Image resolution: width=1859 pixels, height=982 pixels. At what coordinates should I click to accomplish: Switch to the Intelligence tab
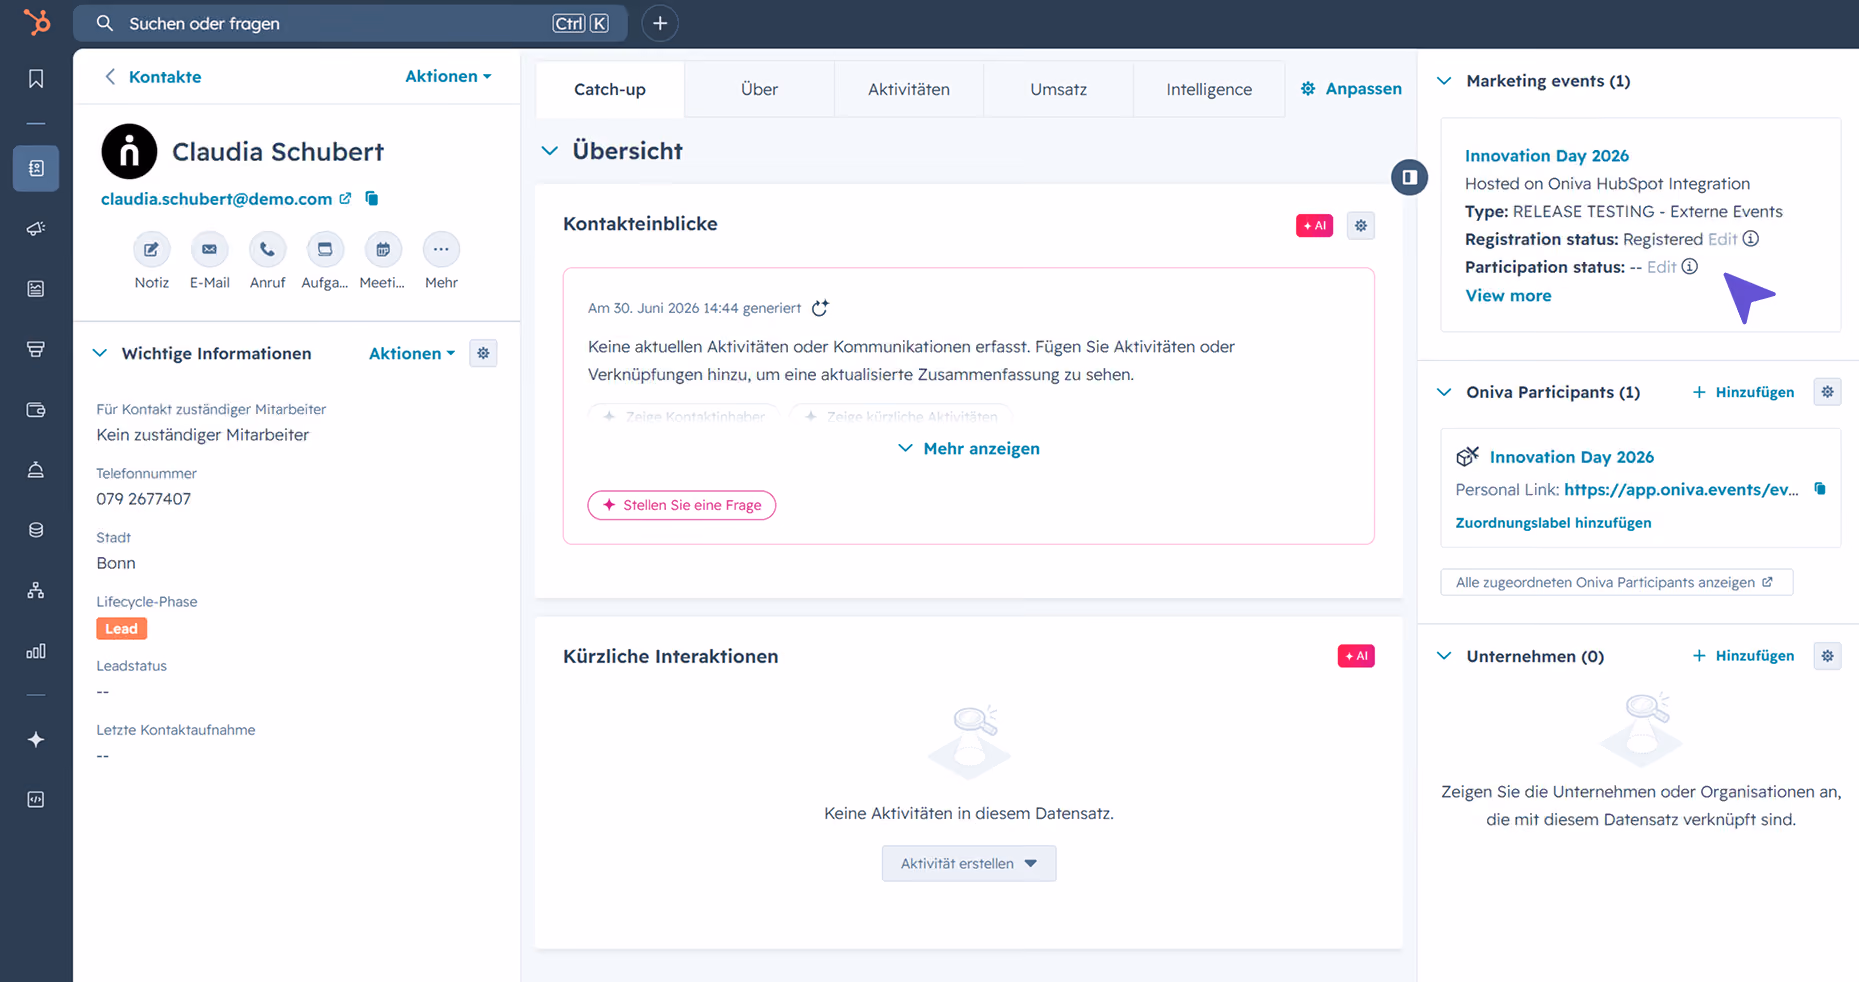[x=1209, y=89]
